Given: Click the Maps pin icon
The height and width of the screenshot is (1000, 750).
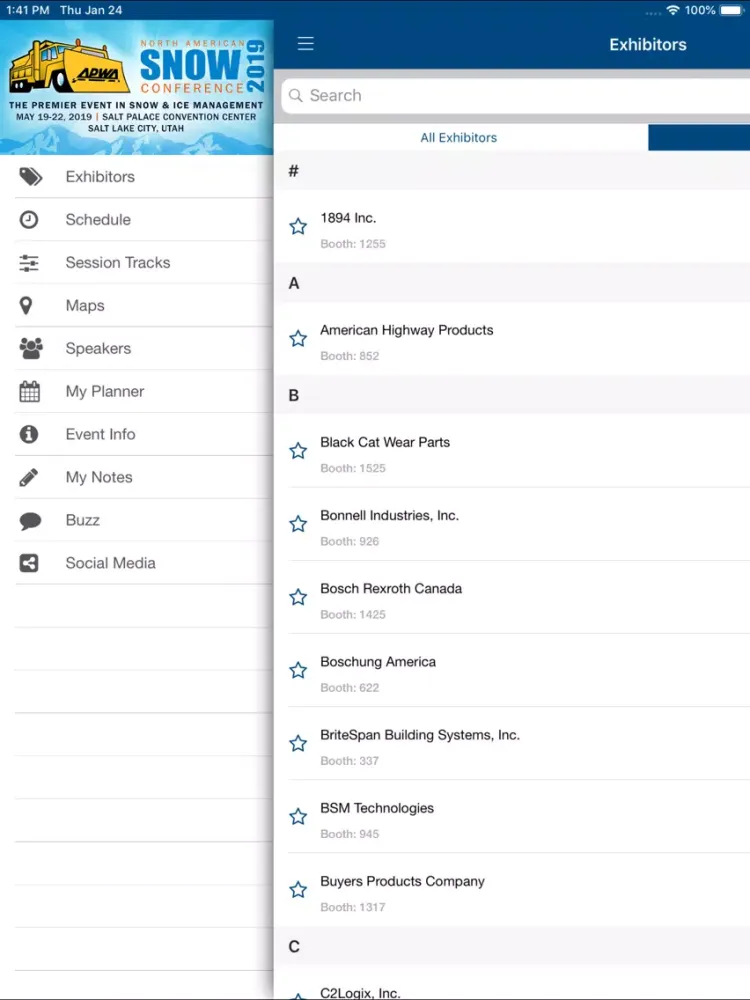Looking at the screenshot, I should click(26, 305).
